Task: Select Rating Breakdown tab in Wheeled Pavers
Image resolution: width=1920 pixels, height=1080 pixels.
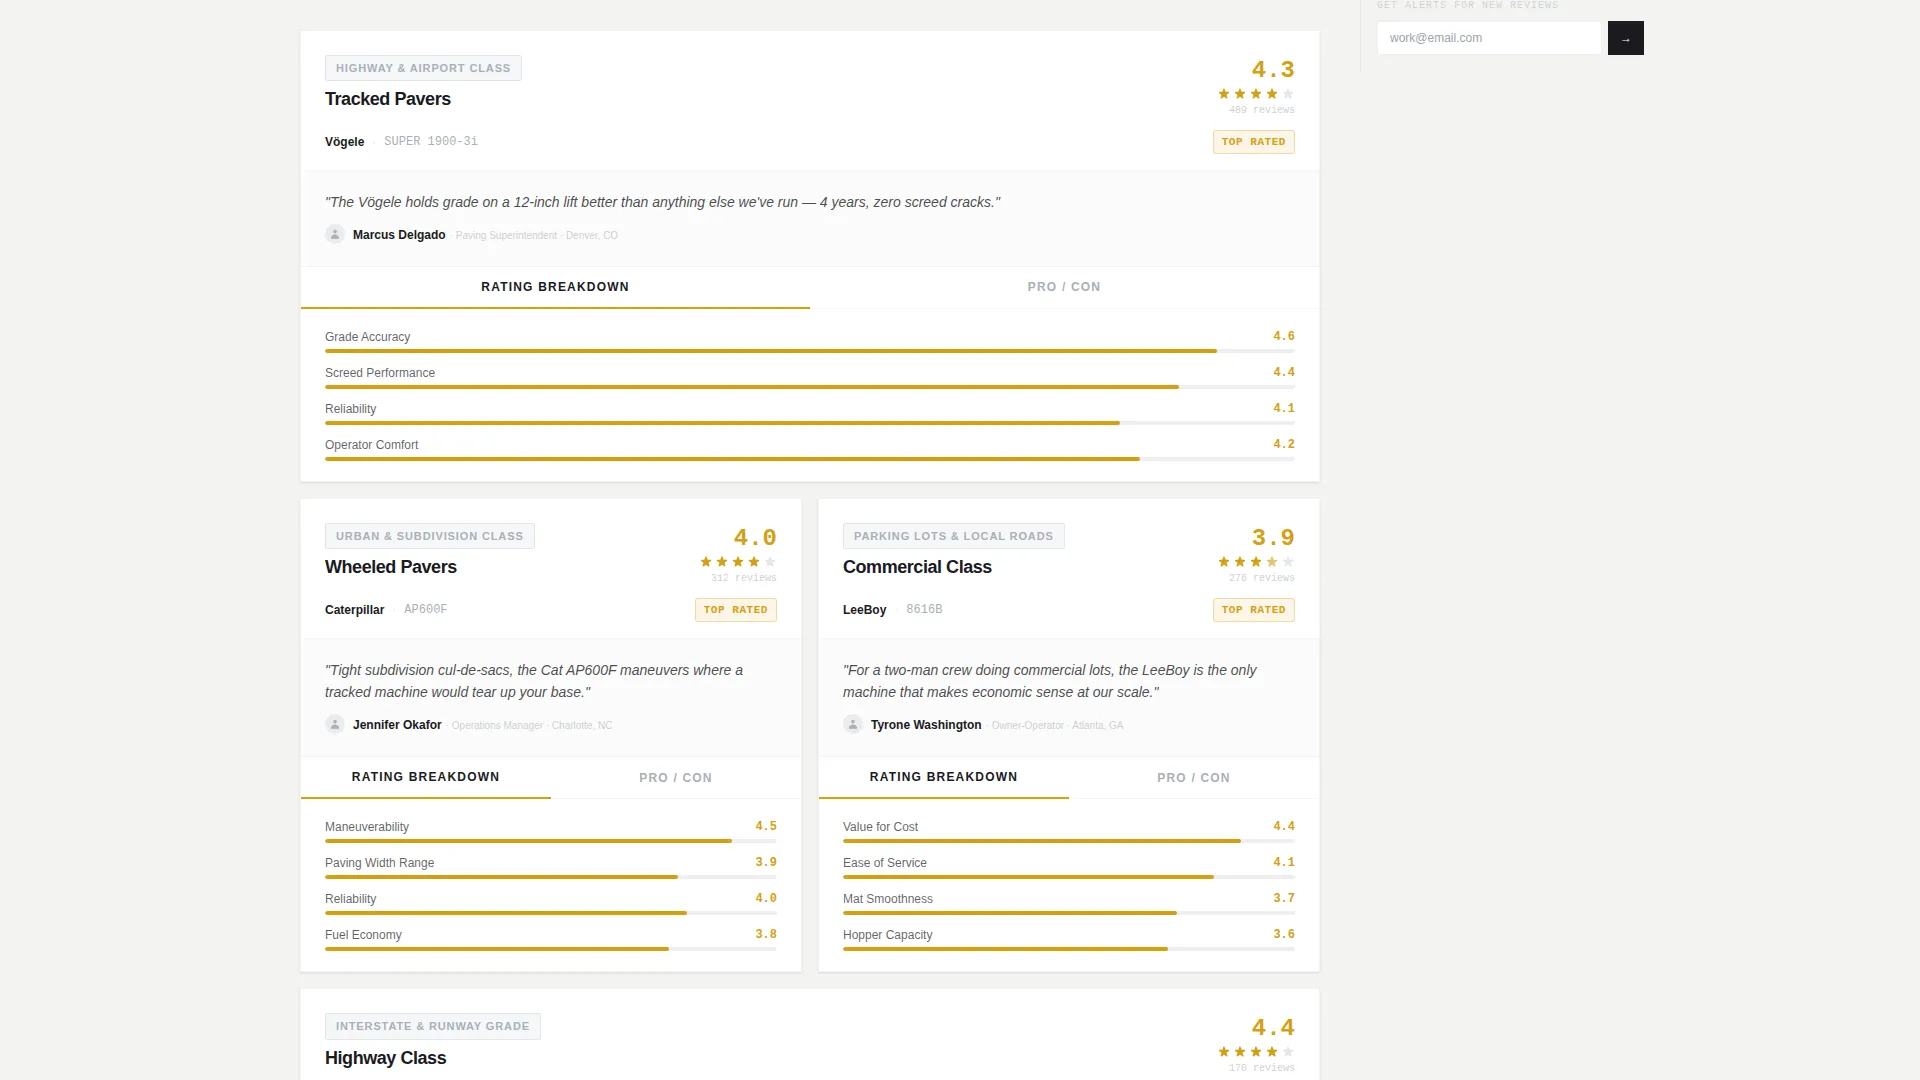Action: coord(426,777)
